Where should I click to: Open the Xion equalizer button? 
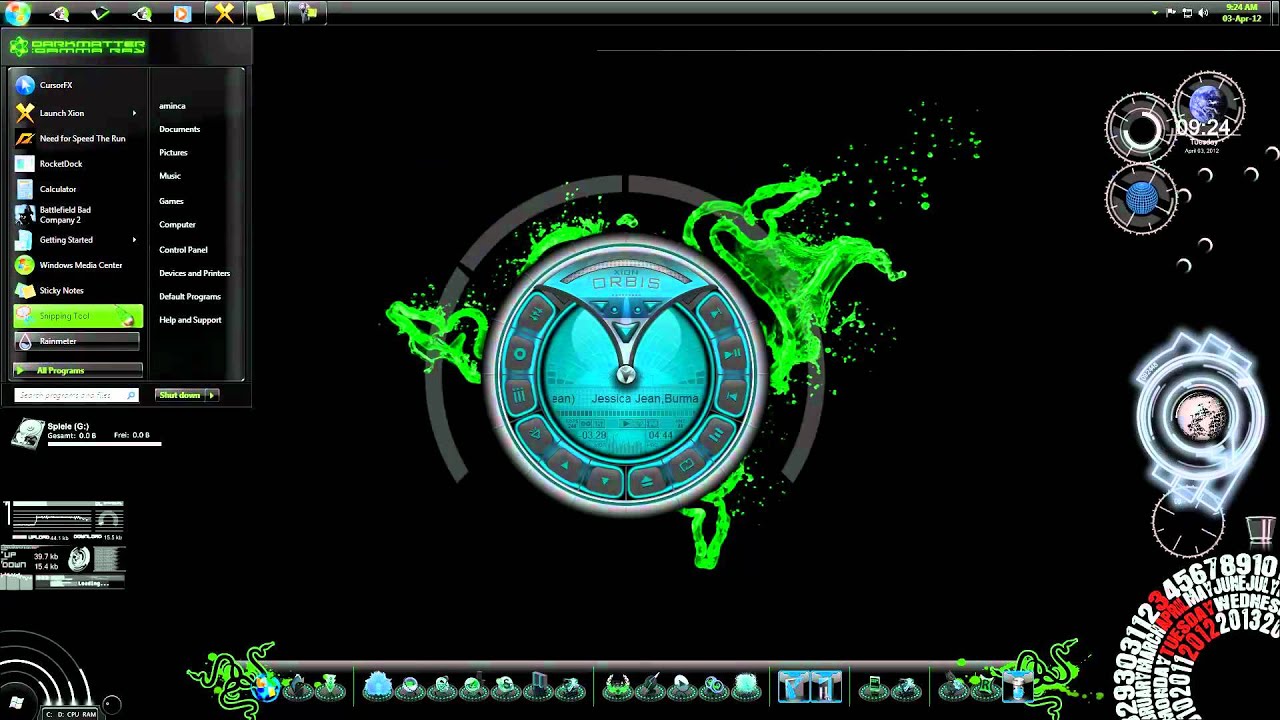(x=536, y=314)
